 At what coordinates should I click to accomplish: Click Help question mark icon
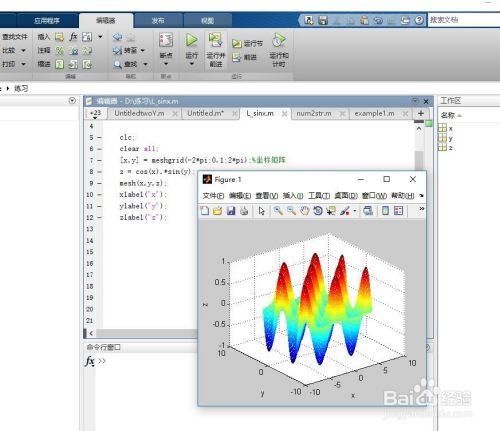tap(419, 20)
